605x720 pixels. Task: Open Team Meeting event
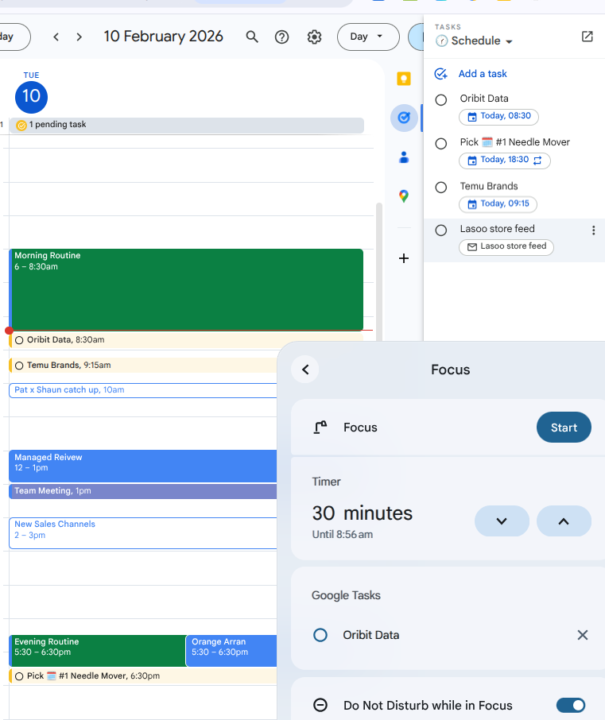coord(143,491)
